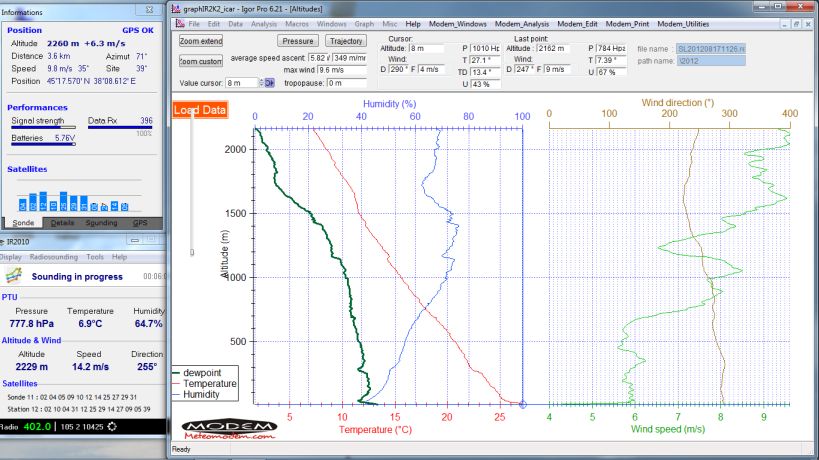Open the Analysis menu in Igor Pro
Viewport: 819px width, 460px height.
[x=264, y=24]
